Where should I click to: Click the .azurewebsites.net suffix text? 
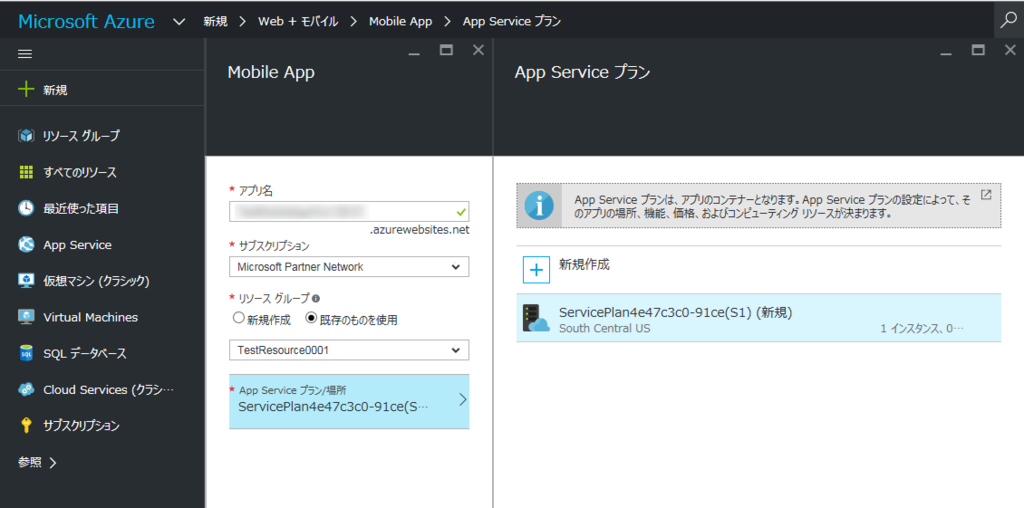[419, 230]
